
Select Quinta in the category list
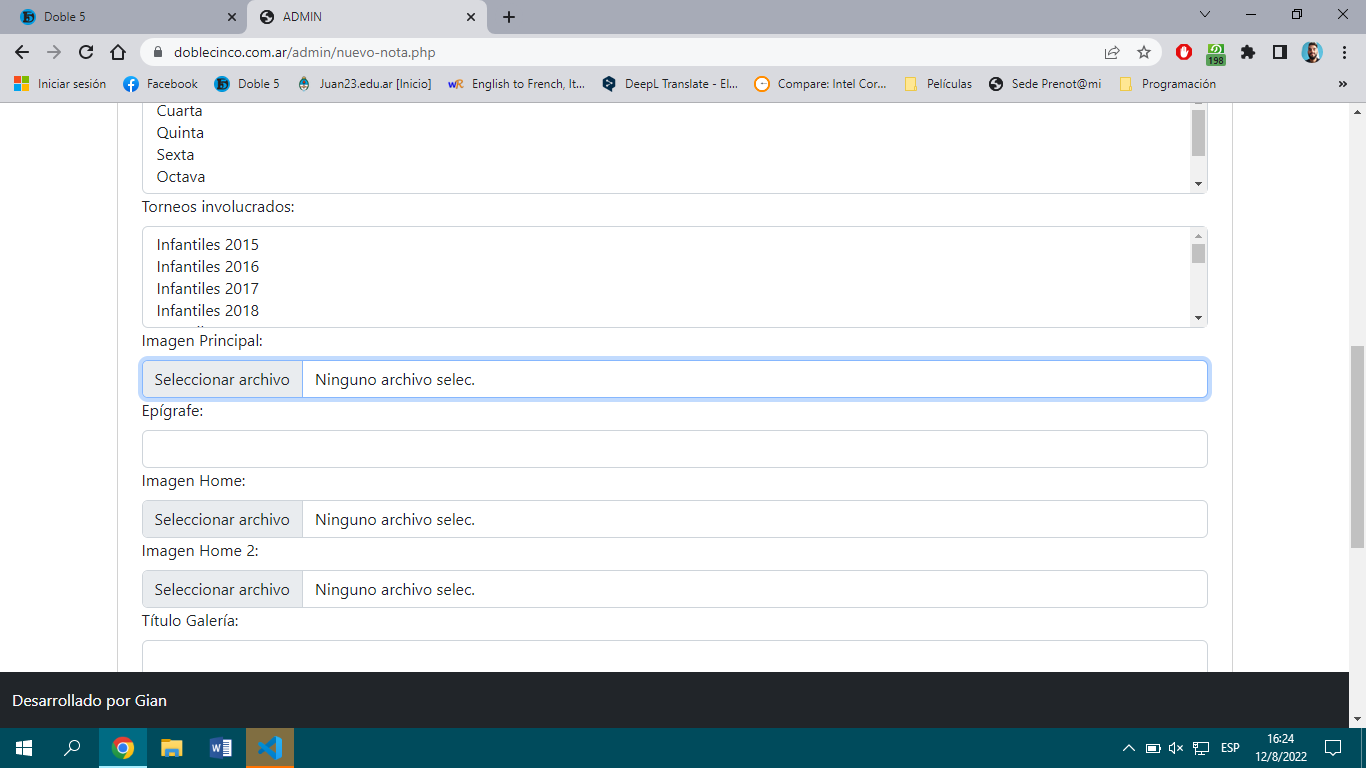(180, 133)
